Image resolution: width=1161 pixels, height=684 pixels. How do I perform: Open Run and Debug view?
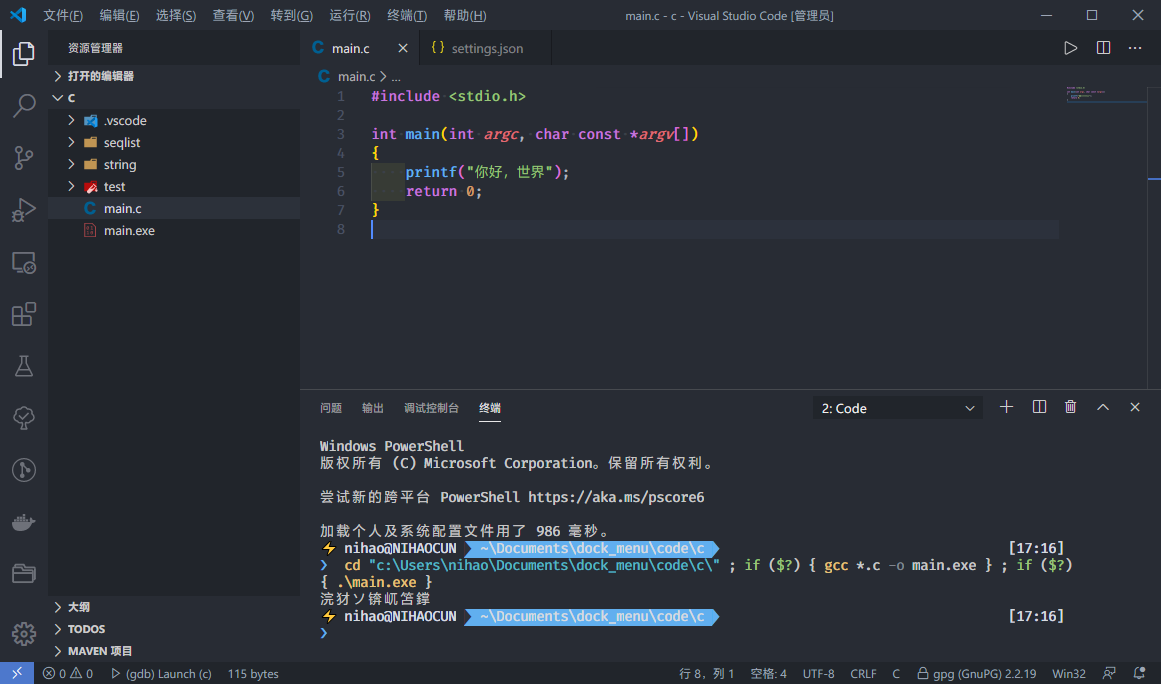pyautogui.click(x=24, y=210)
